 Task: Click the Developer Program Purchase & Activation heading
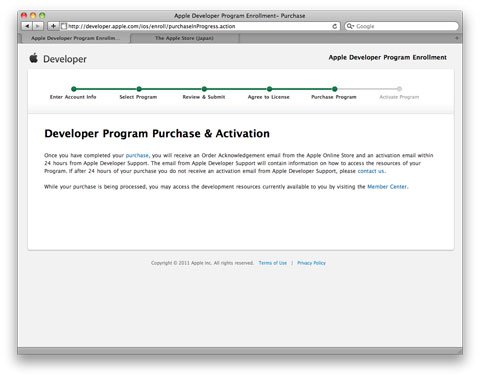tap(157, 134)
